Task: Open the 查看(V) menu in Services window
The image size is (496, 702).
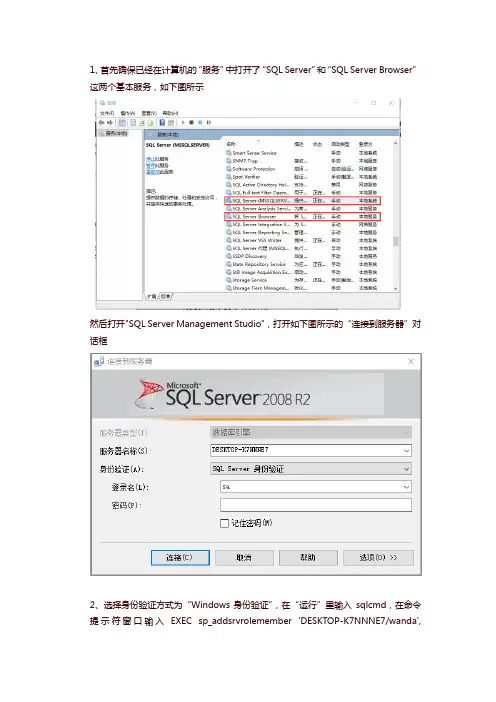Action: pos(149,113)
